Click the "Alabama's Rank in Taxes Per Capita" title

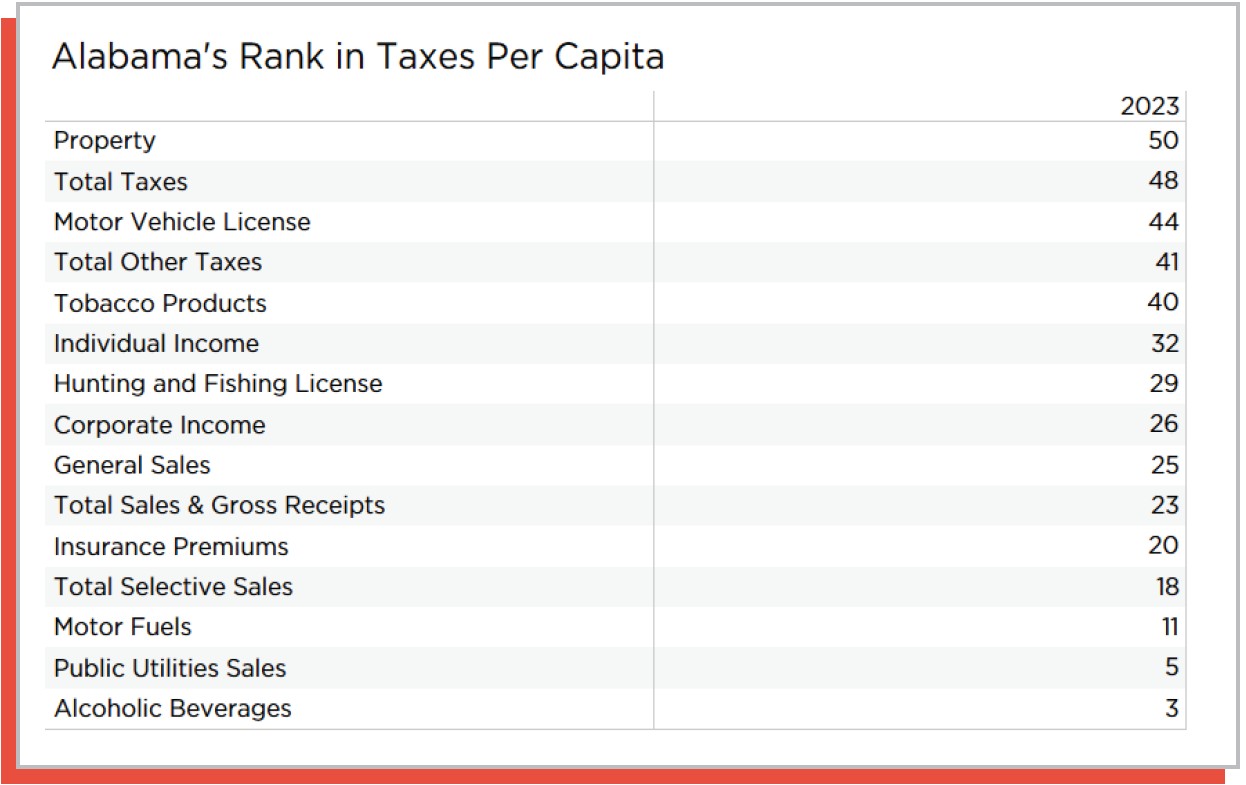coord(357,57)
